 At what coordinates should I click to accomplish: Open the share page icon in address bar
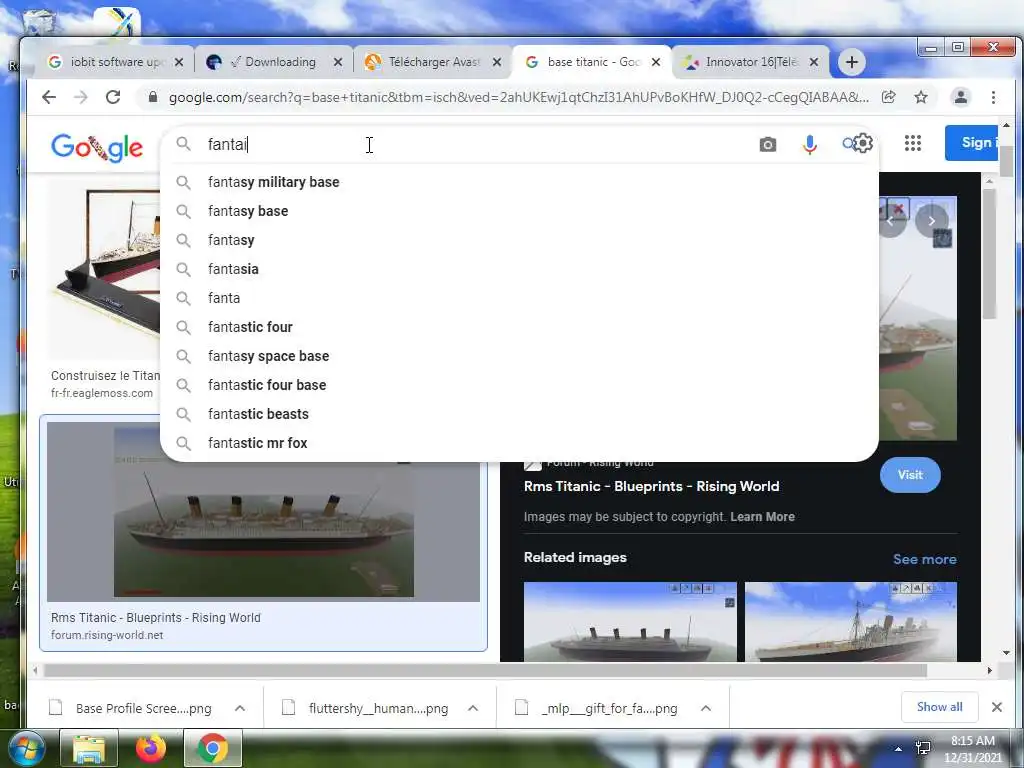(x=889, y=97)
